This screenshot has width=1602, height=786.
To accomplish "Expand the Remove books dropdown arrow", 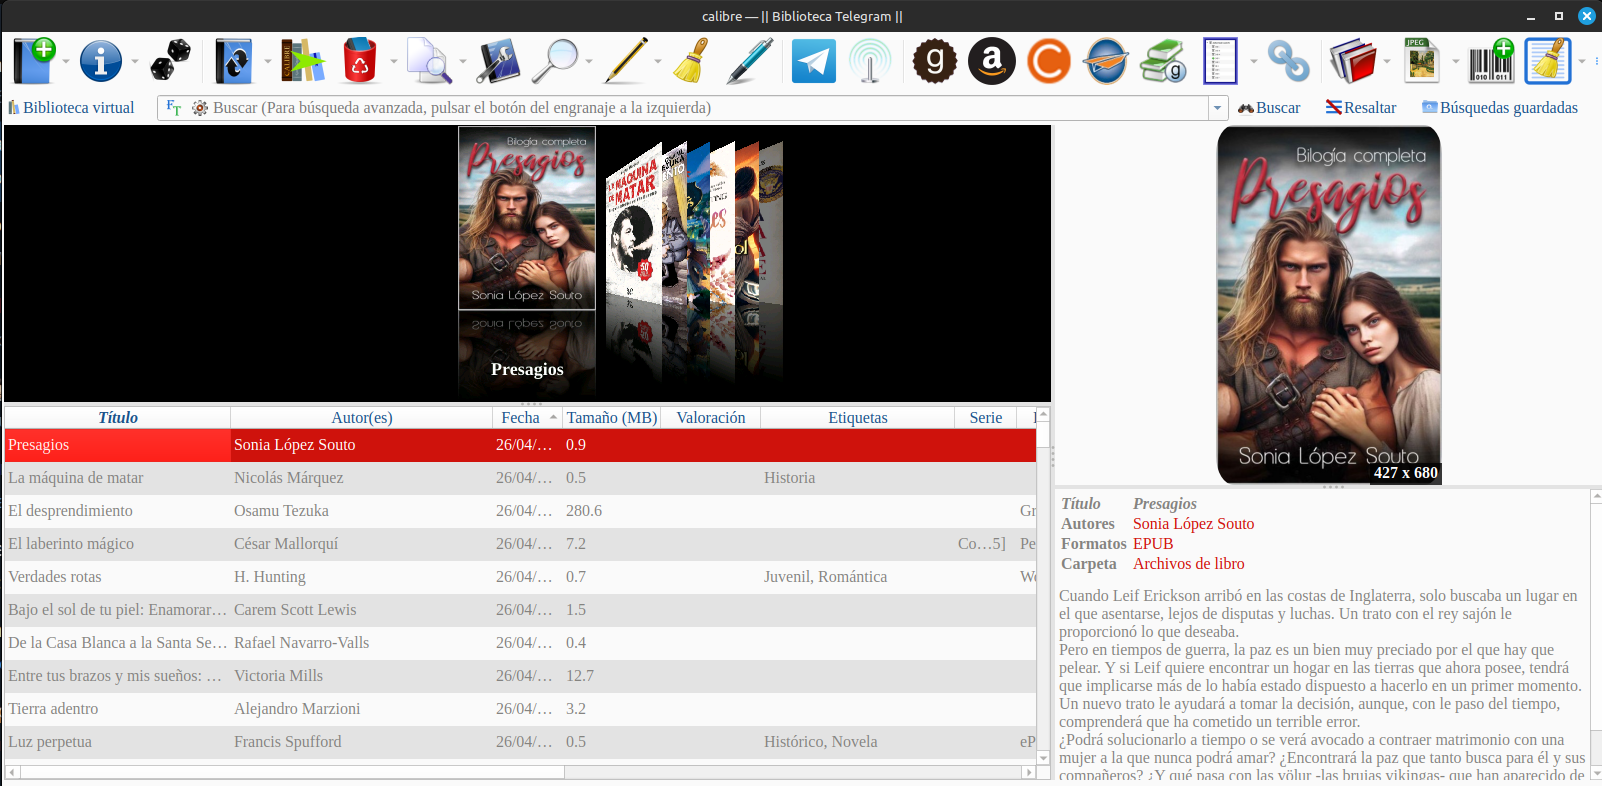I will [393, 61].
